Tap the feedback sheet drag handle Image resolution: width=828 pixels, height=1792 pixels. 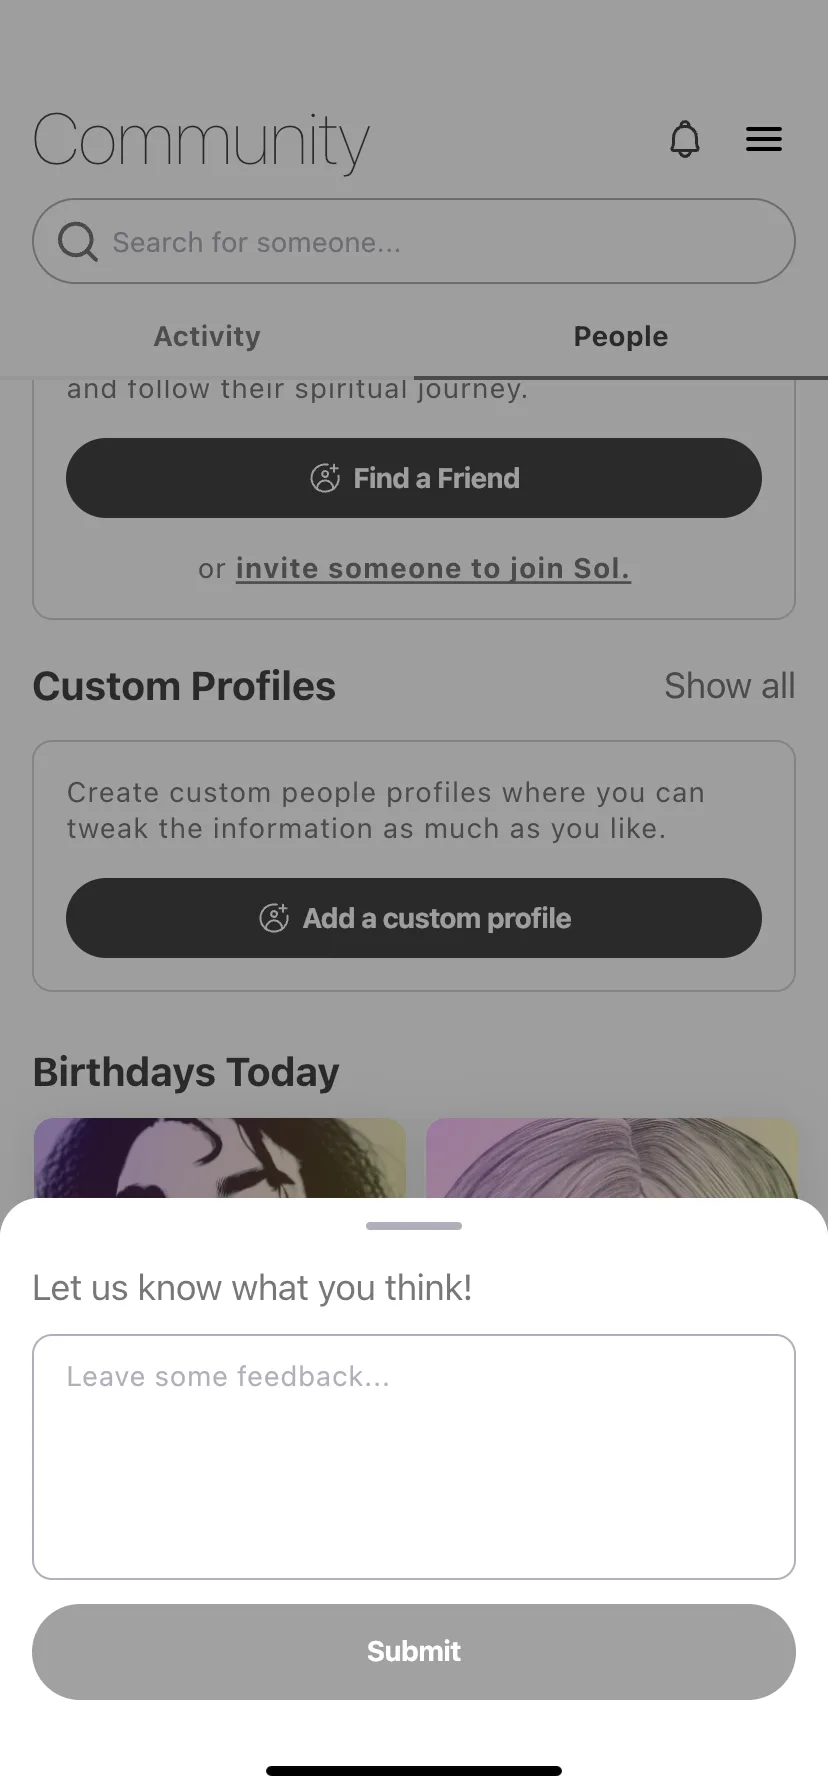coord(414,1226)
